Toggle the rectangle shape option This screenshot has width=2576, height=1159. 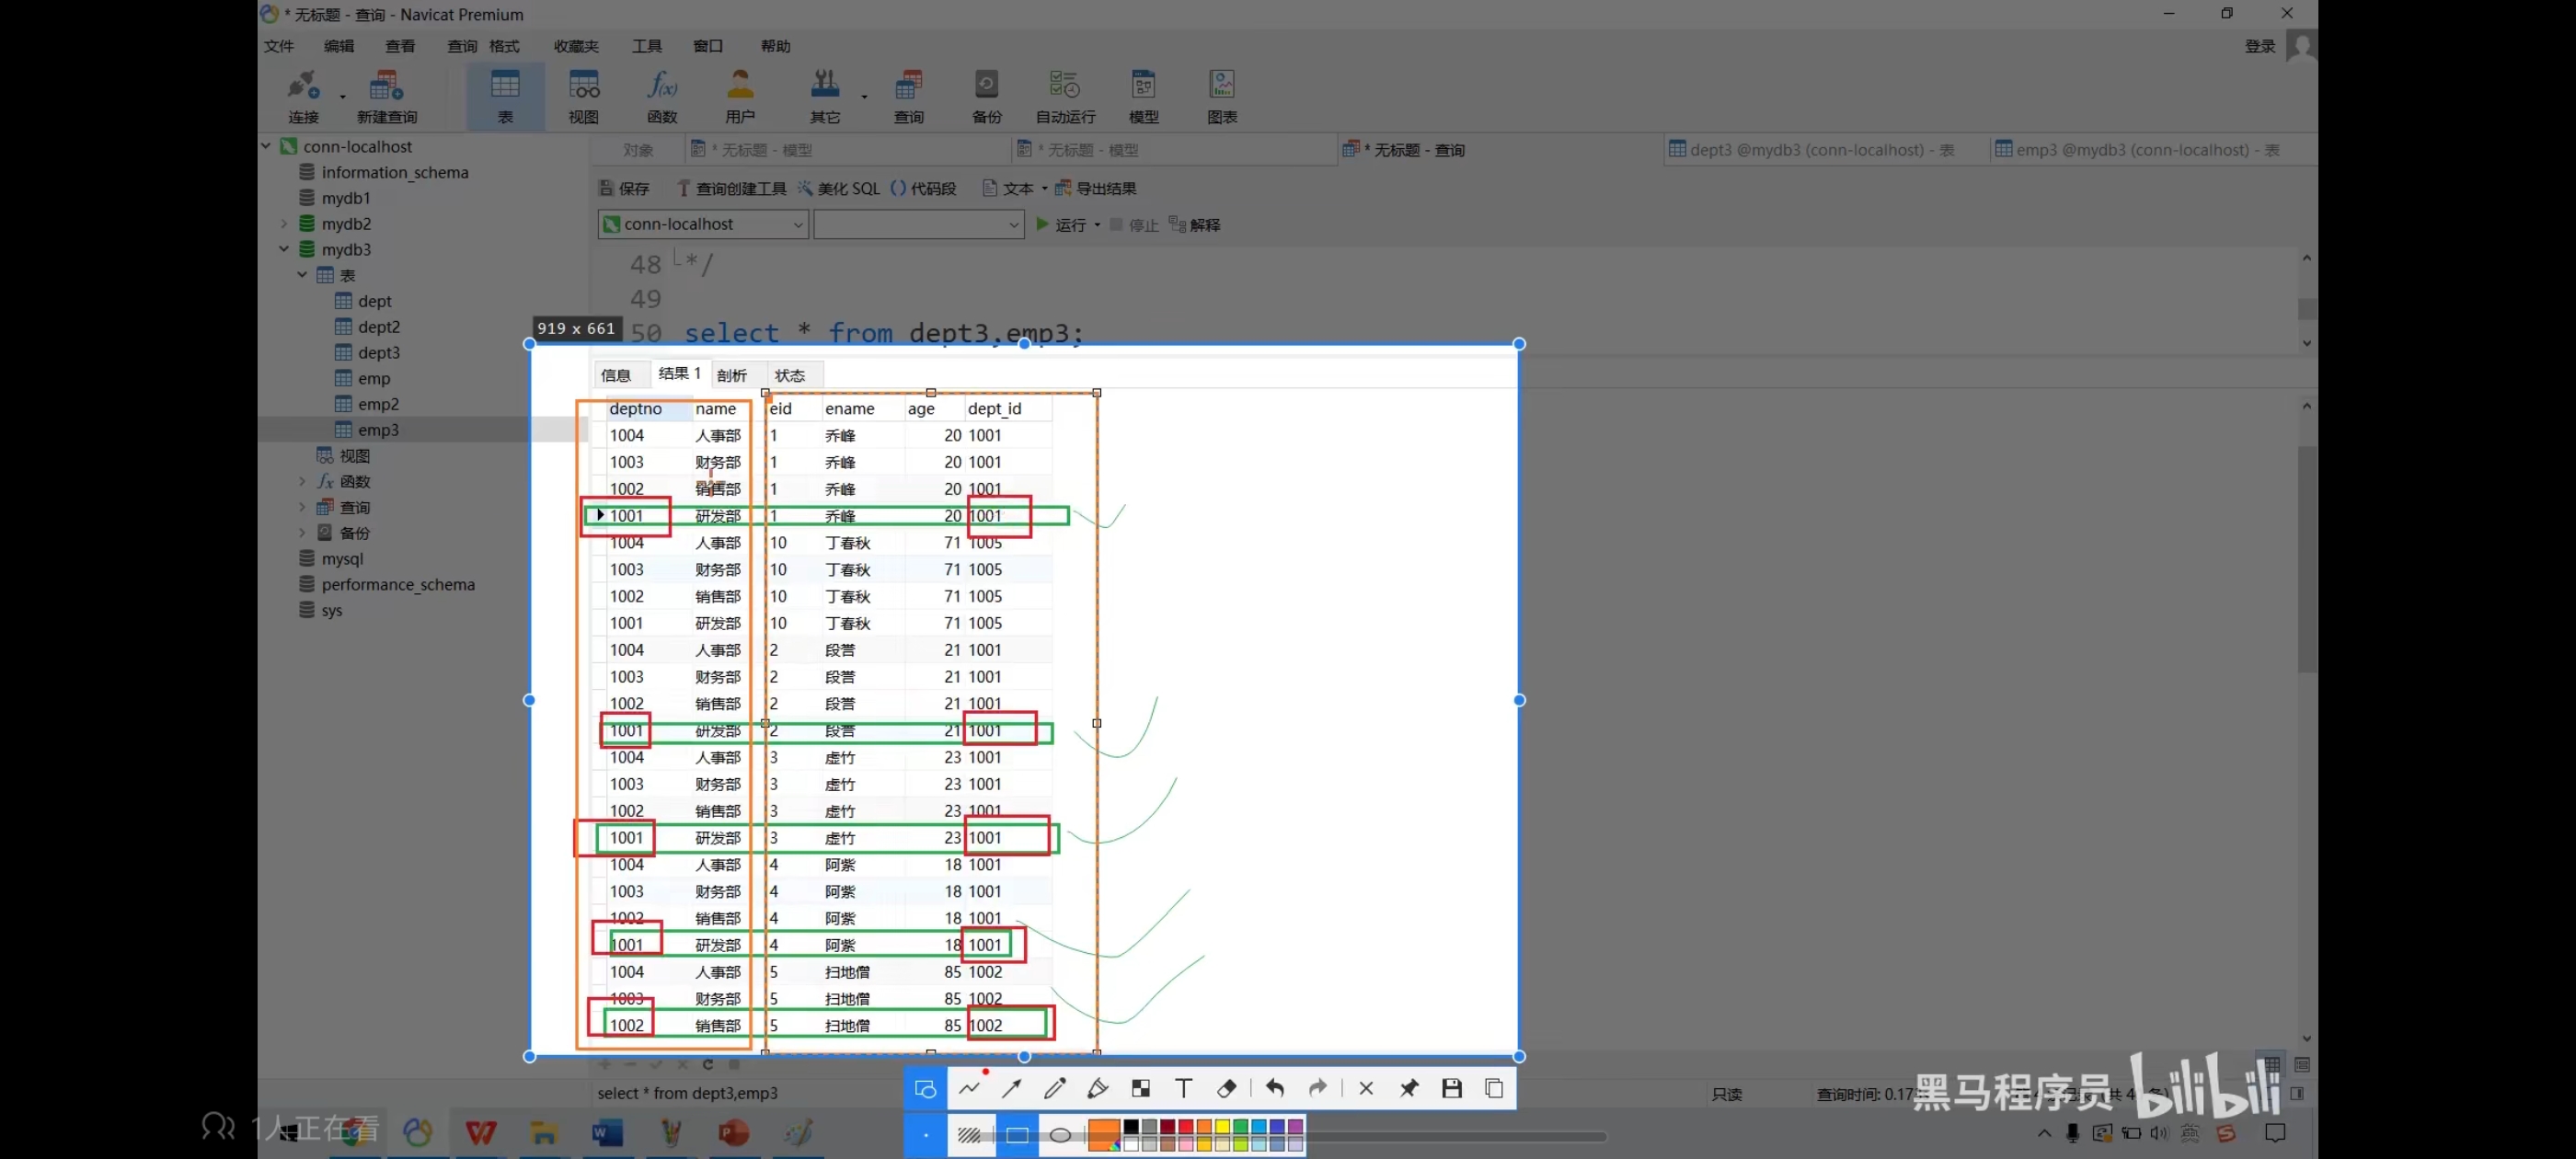1017,1135
